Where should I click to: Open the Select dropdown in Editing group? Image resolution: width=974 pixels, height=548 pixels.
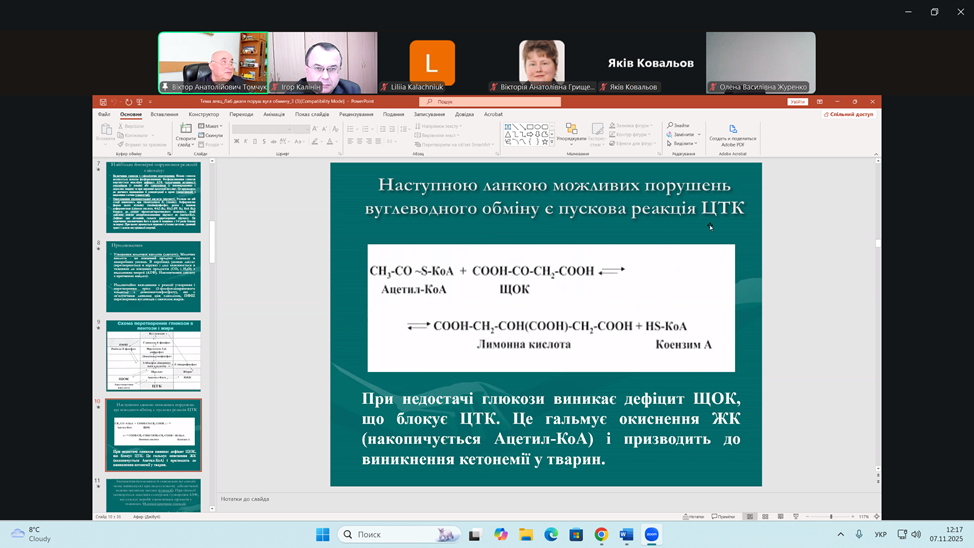(x=683, y=143)
